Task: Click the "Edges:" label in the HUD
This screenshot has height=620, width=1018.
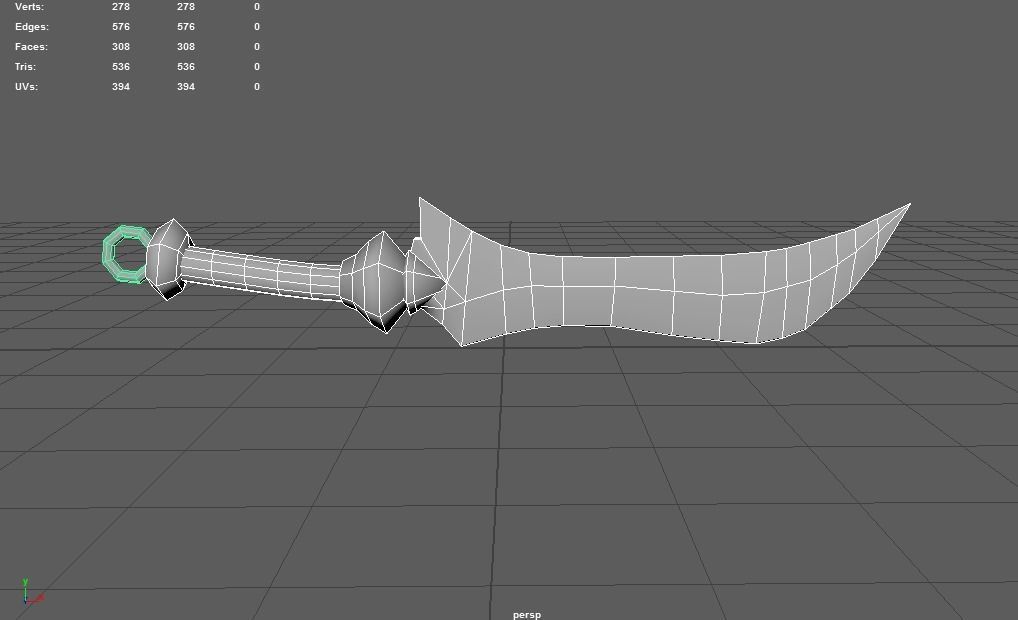Action: tap(31, 27)
